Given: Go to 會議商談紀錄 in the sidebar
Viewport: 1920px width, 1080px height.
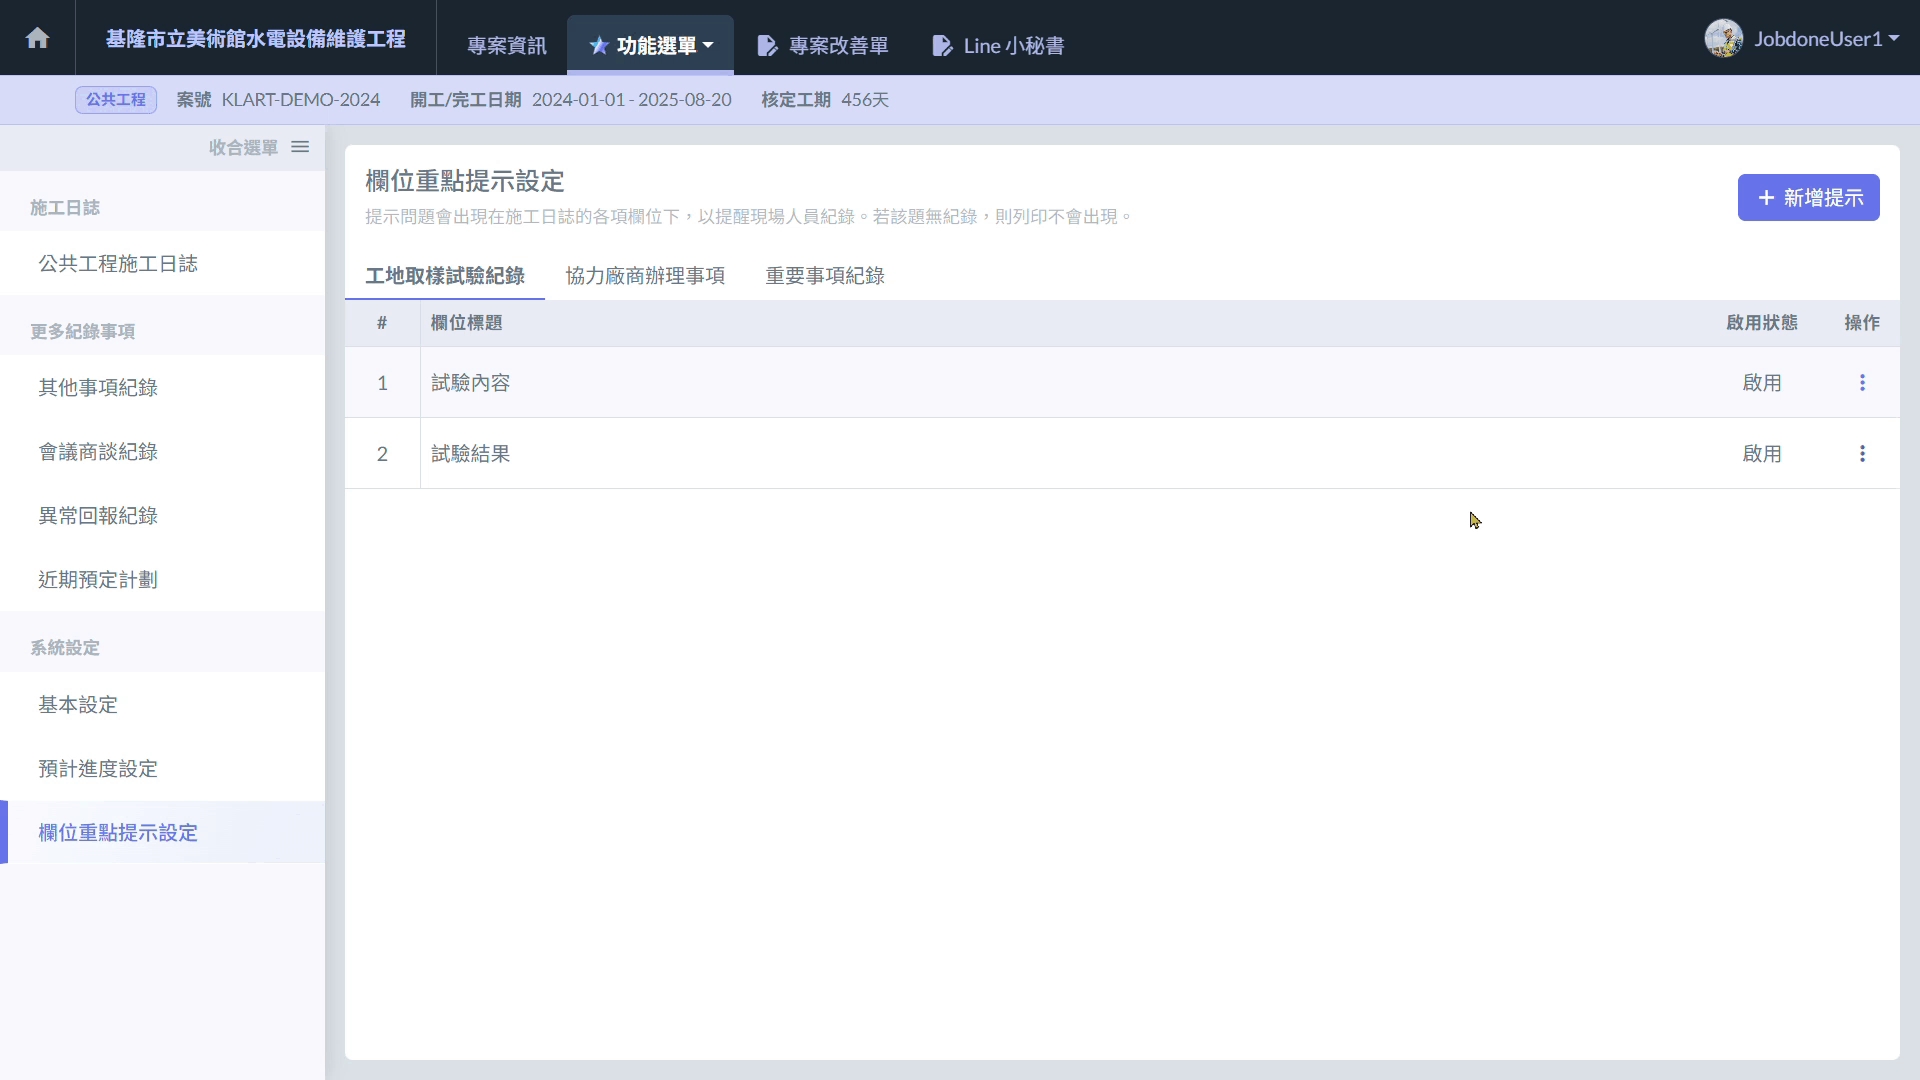Looking at the screenshot, I should (x=98, y=452).
